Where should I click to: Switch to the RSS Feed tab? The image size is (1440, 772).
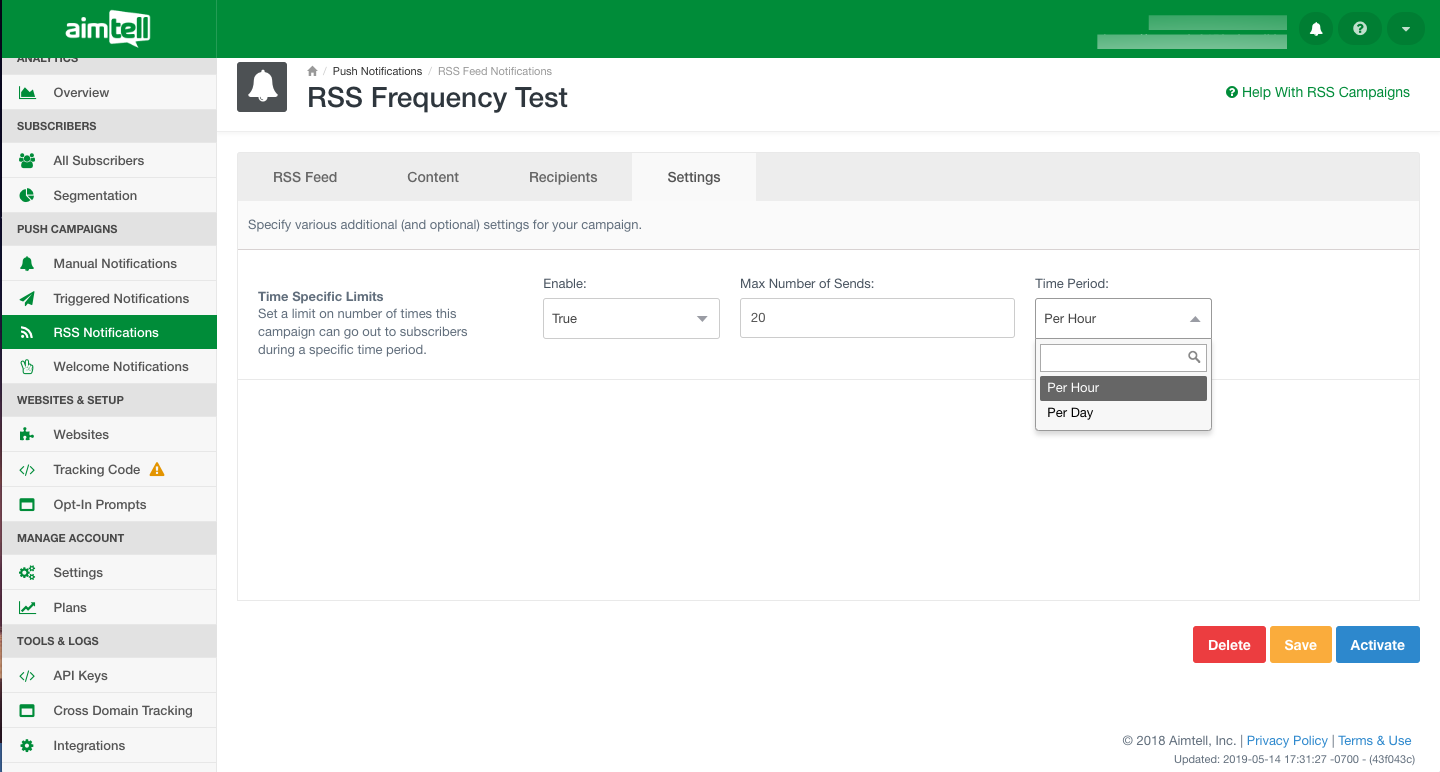(x=305, y=177)
